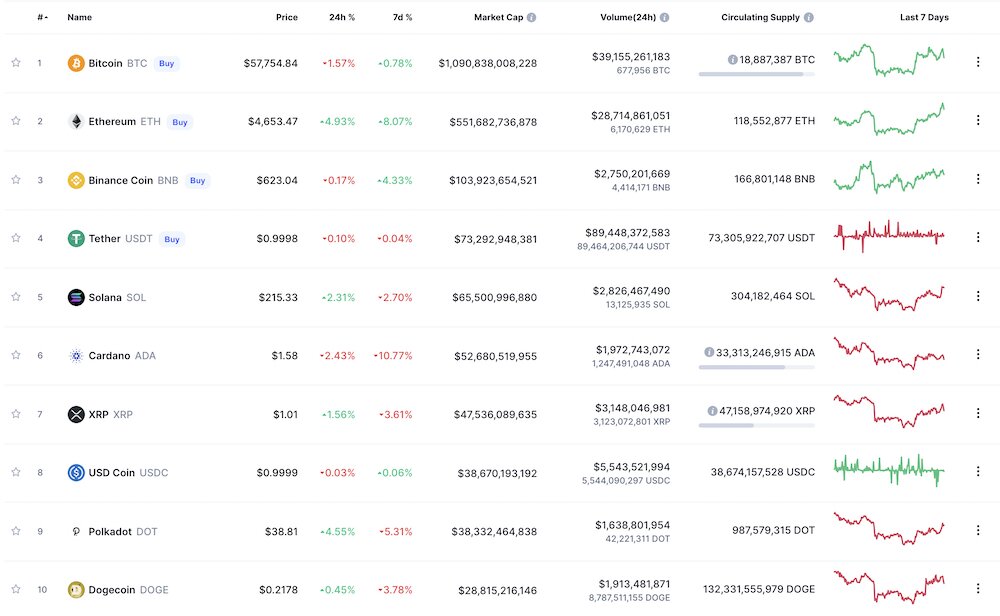Screen dimensions: 1000x616
Task: Open the three-dot menu for Tether
Action: coord(978,237)
